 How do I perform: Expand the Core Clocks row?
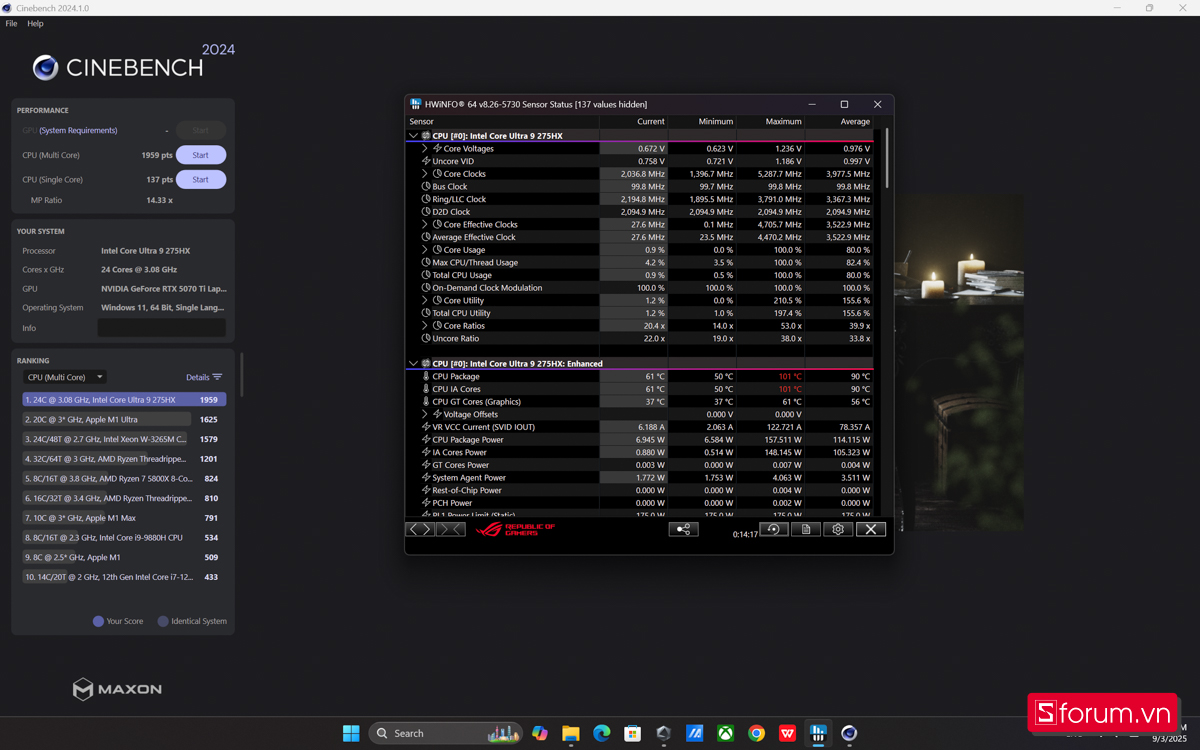[425, 174]
